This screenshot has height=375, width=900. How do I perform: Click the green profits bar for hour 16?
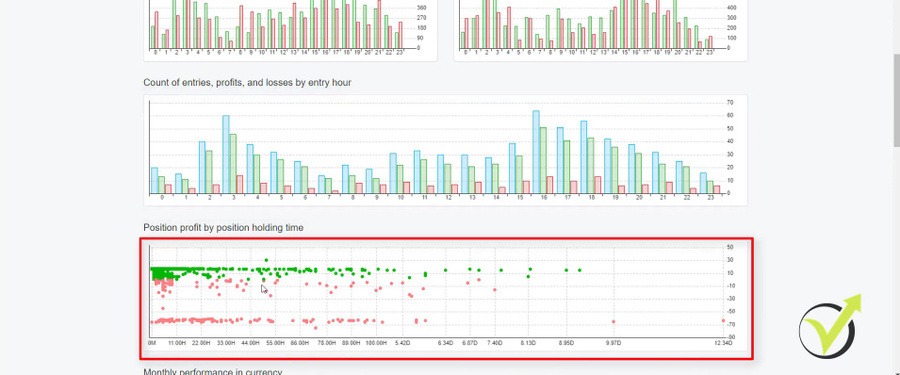pos(543,160)
